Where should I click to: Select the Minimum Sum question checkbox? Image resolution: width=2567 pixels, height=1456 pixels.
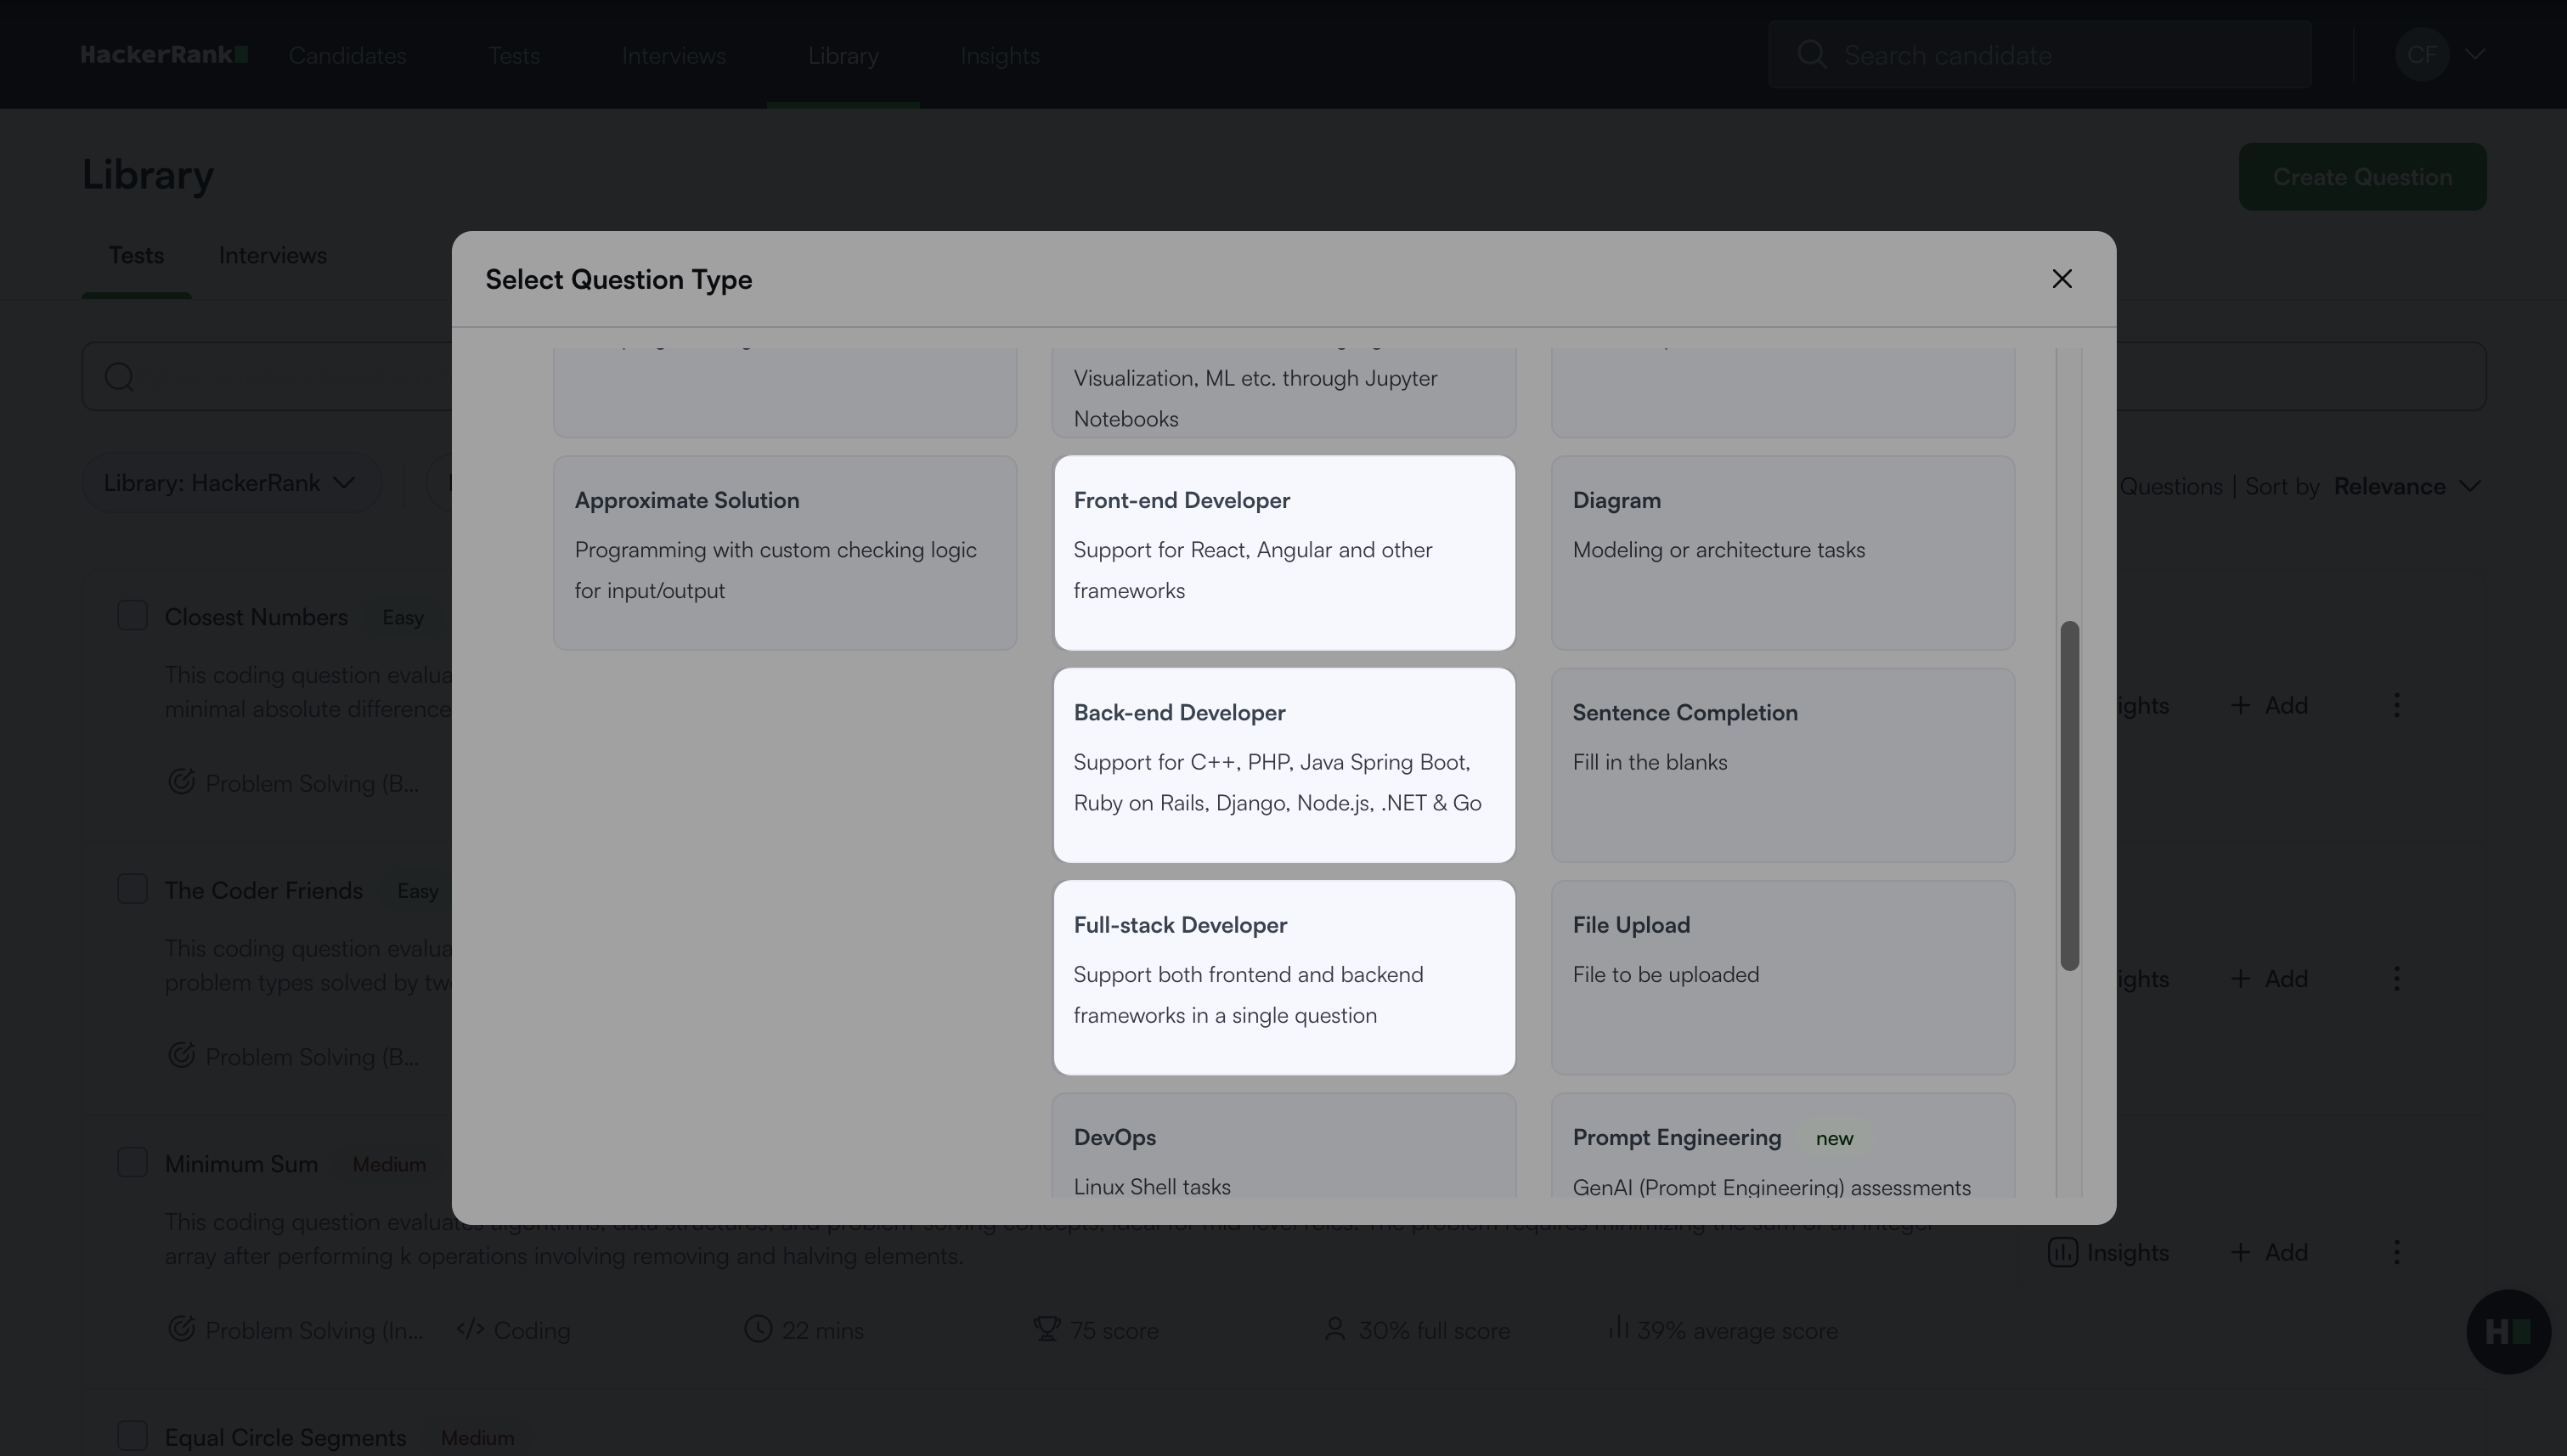[x=132, y=1162]
